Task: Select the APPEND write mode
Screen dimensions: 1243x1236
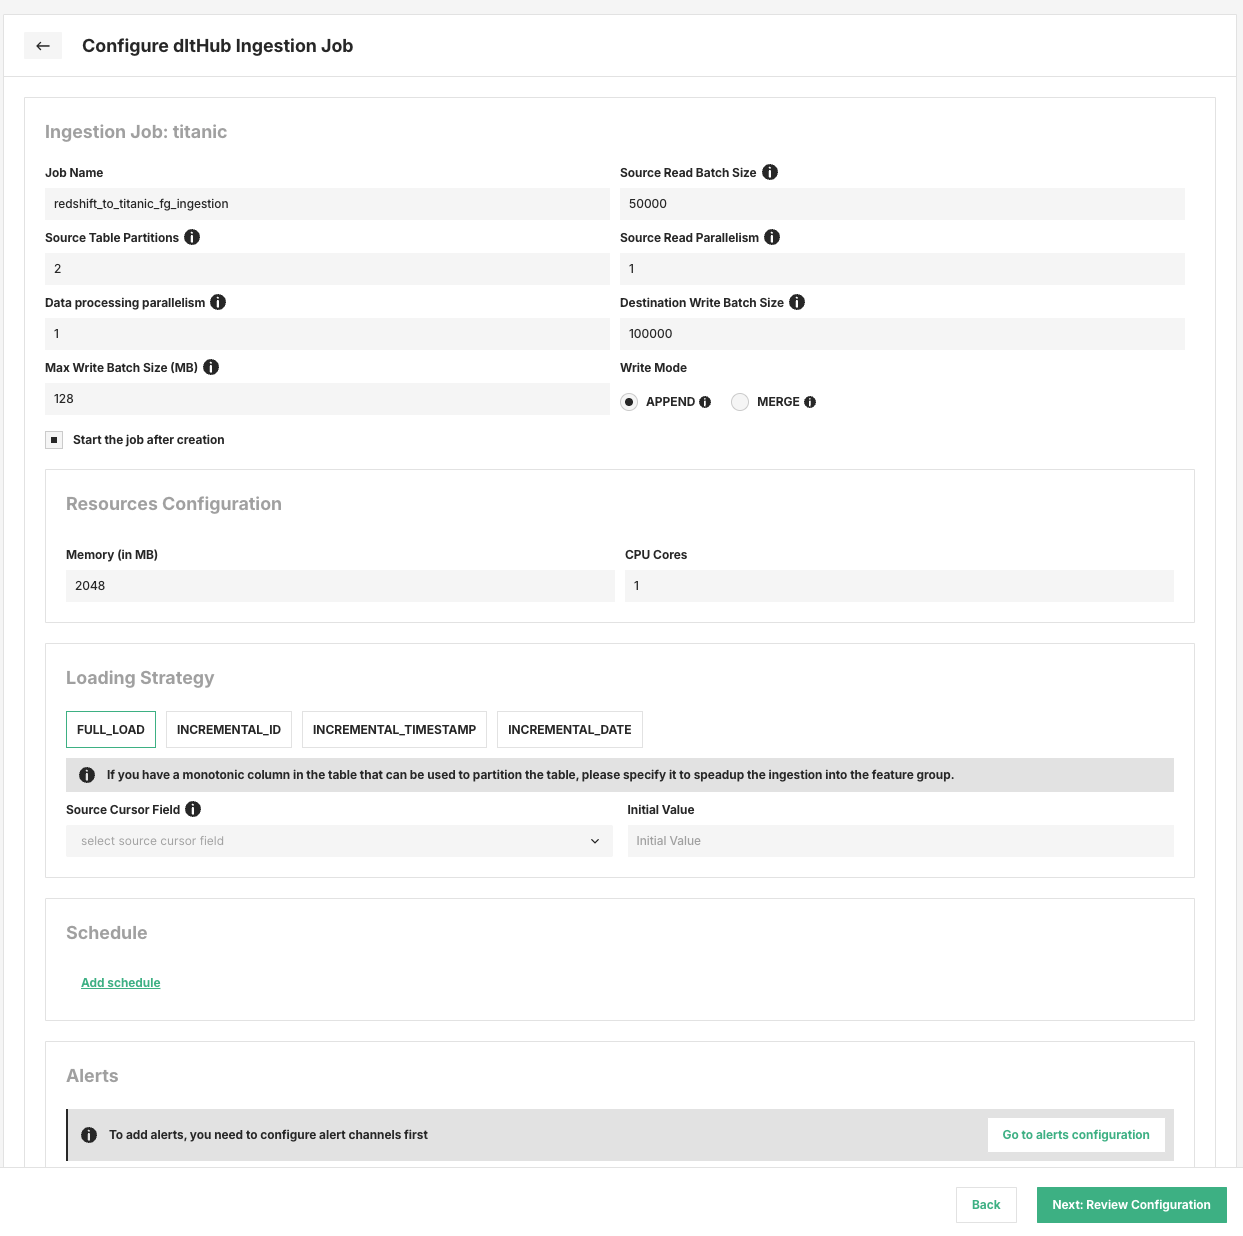Action: tap(629, 401)
